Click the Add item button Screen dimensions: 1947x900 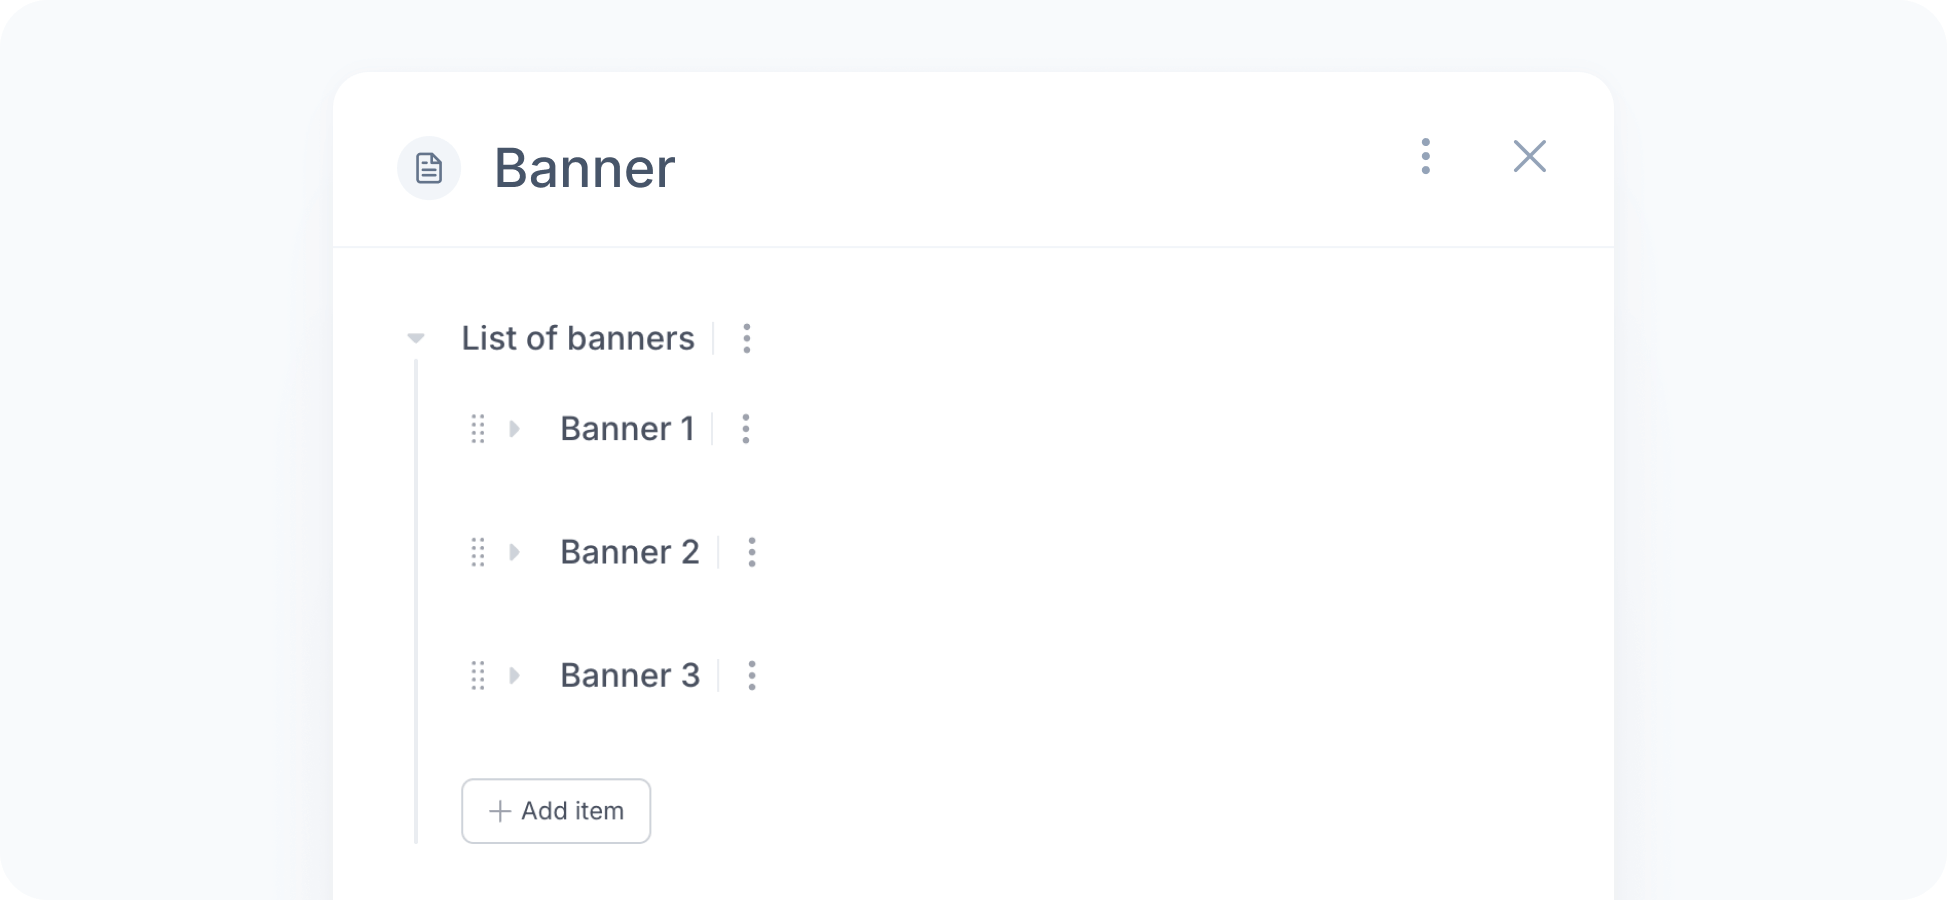(x=556, y=811)
